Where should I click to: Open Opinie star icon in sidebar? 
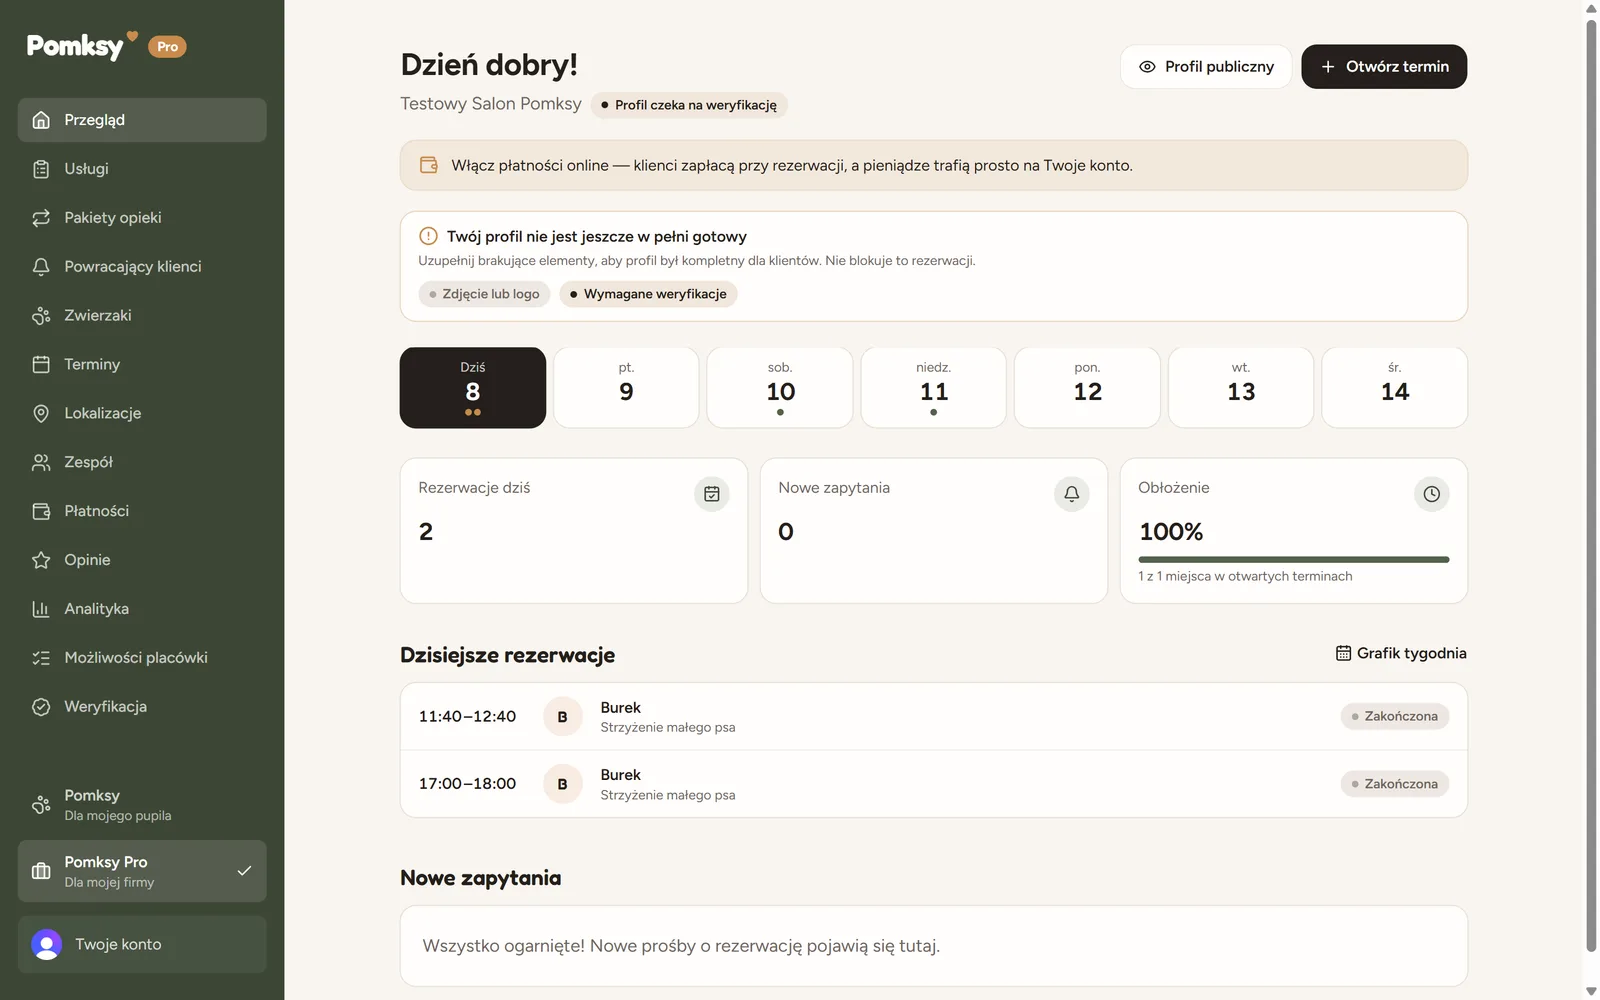[x=41, y=560]
